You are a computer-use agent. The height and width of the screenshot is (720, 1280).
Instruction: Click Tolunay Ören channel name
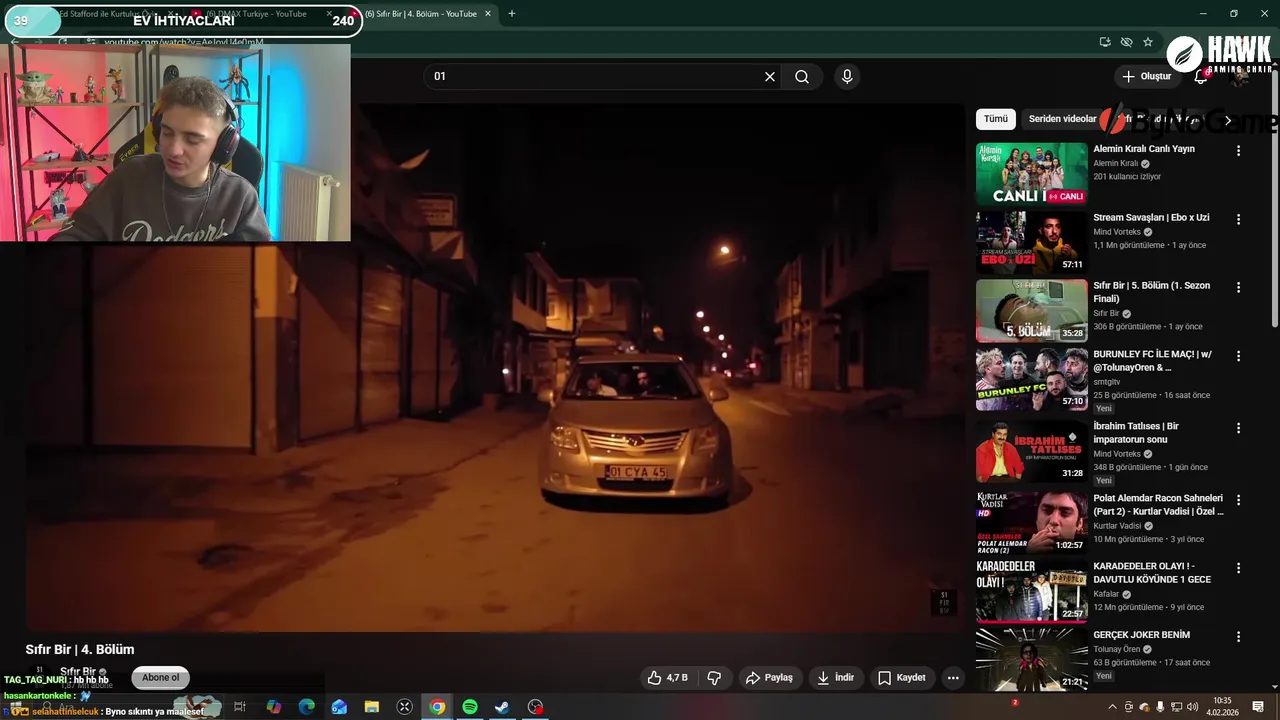(x=1116, y=649)
